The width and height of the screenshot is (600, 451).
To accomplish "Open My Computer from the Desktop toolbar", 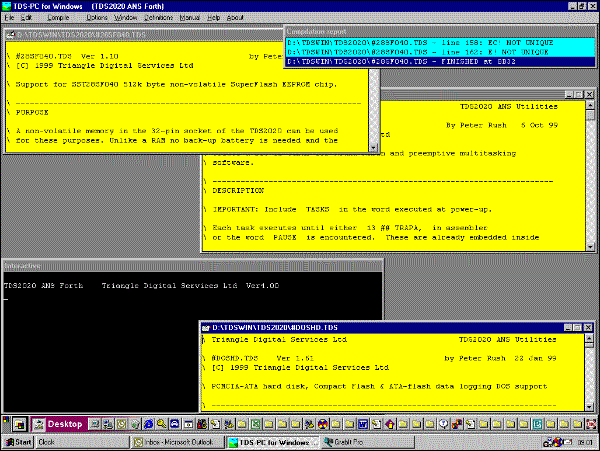I will (95, 424).
